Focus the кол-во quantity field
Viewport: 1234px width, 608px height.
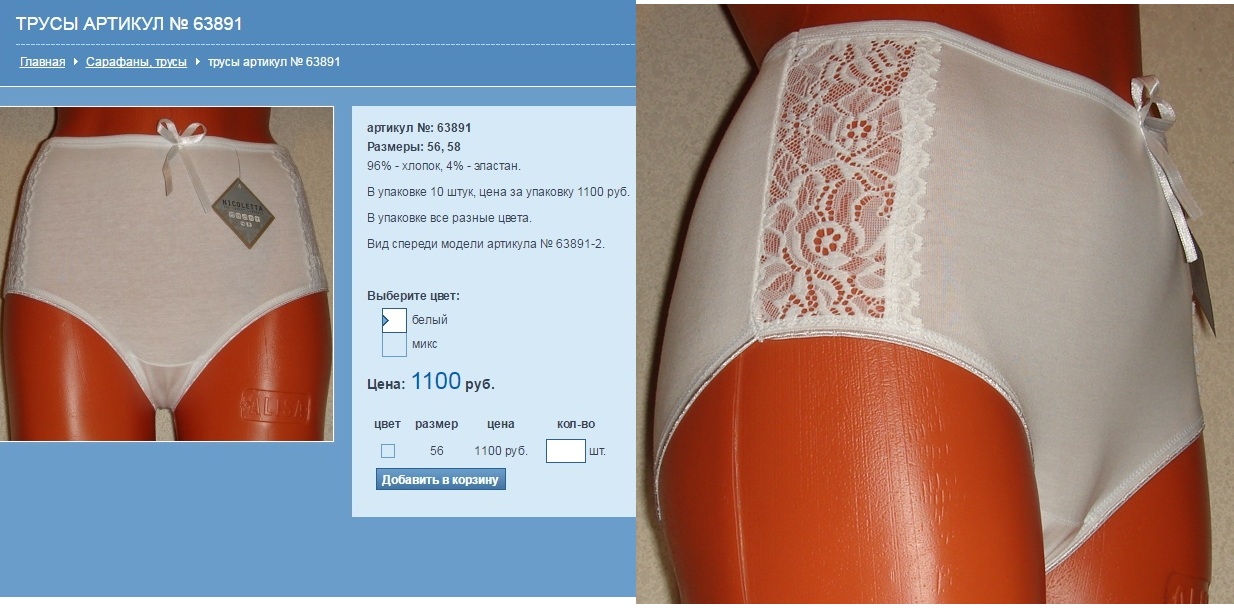pos(565,451)
